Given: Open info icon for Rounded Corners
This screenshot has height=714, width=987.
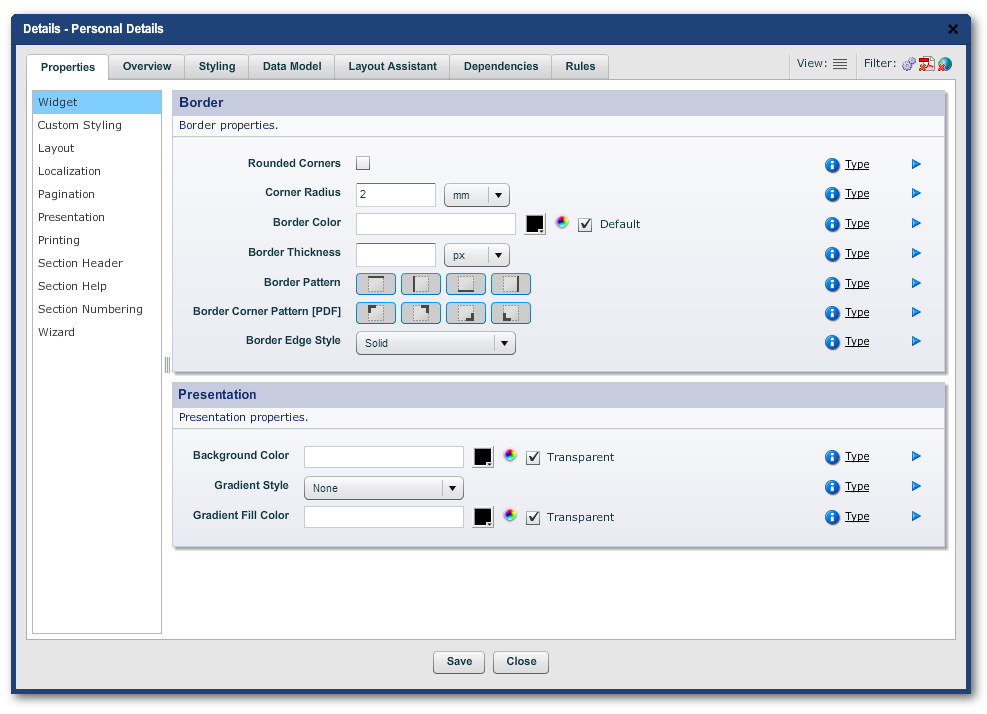Looking at the screenshot, I should point(832,165).
